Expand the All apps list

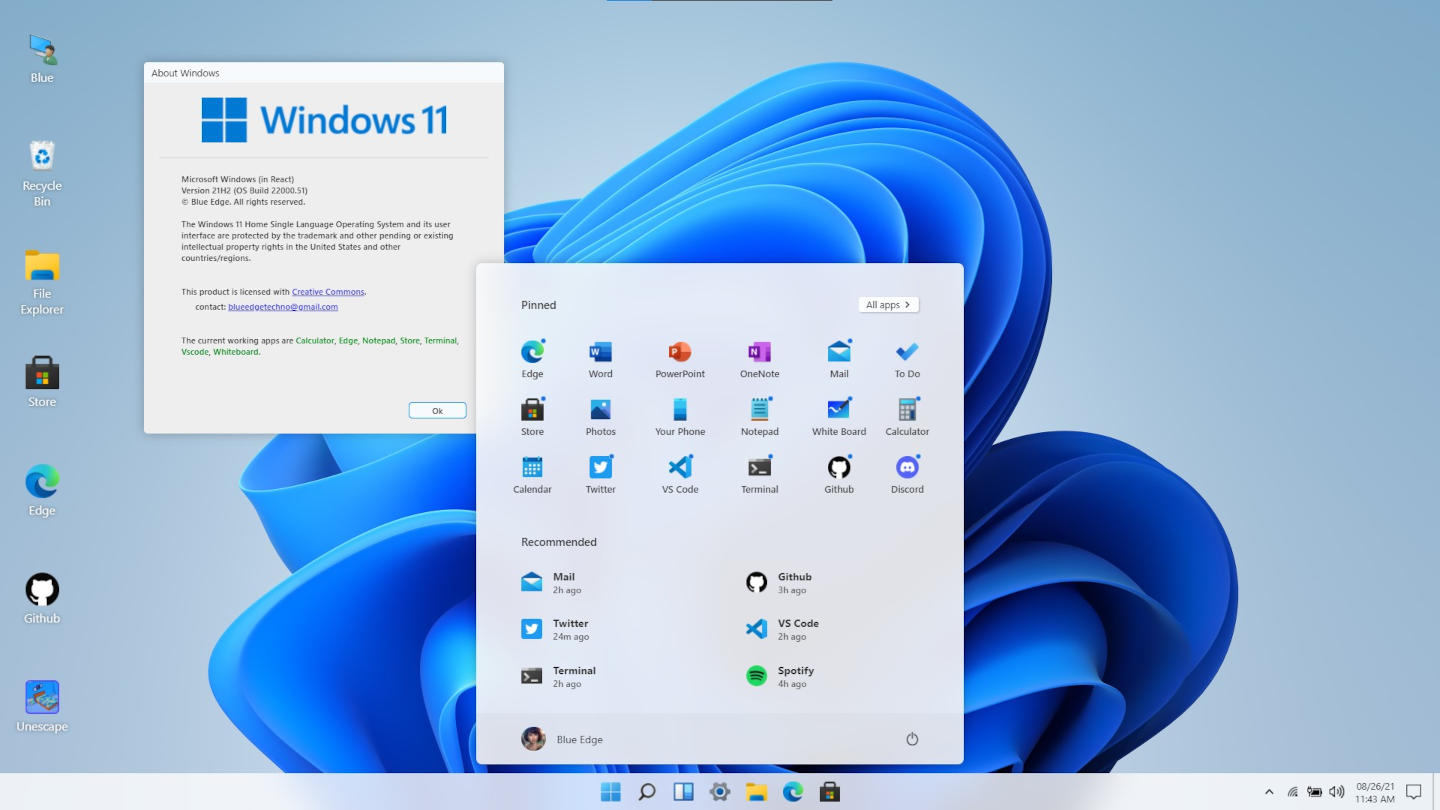pyautogui.click(x=888, y=305)
